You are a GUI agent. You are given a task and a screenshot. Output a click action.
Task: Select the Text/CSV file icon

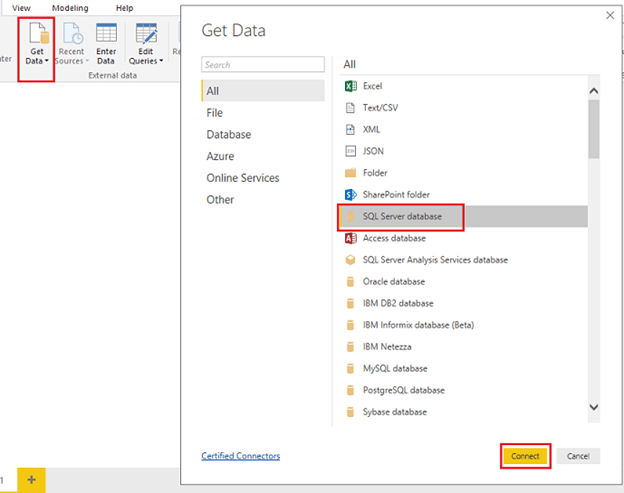tap(350, 108)
